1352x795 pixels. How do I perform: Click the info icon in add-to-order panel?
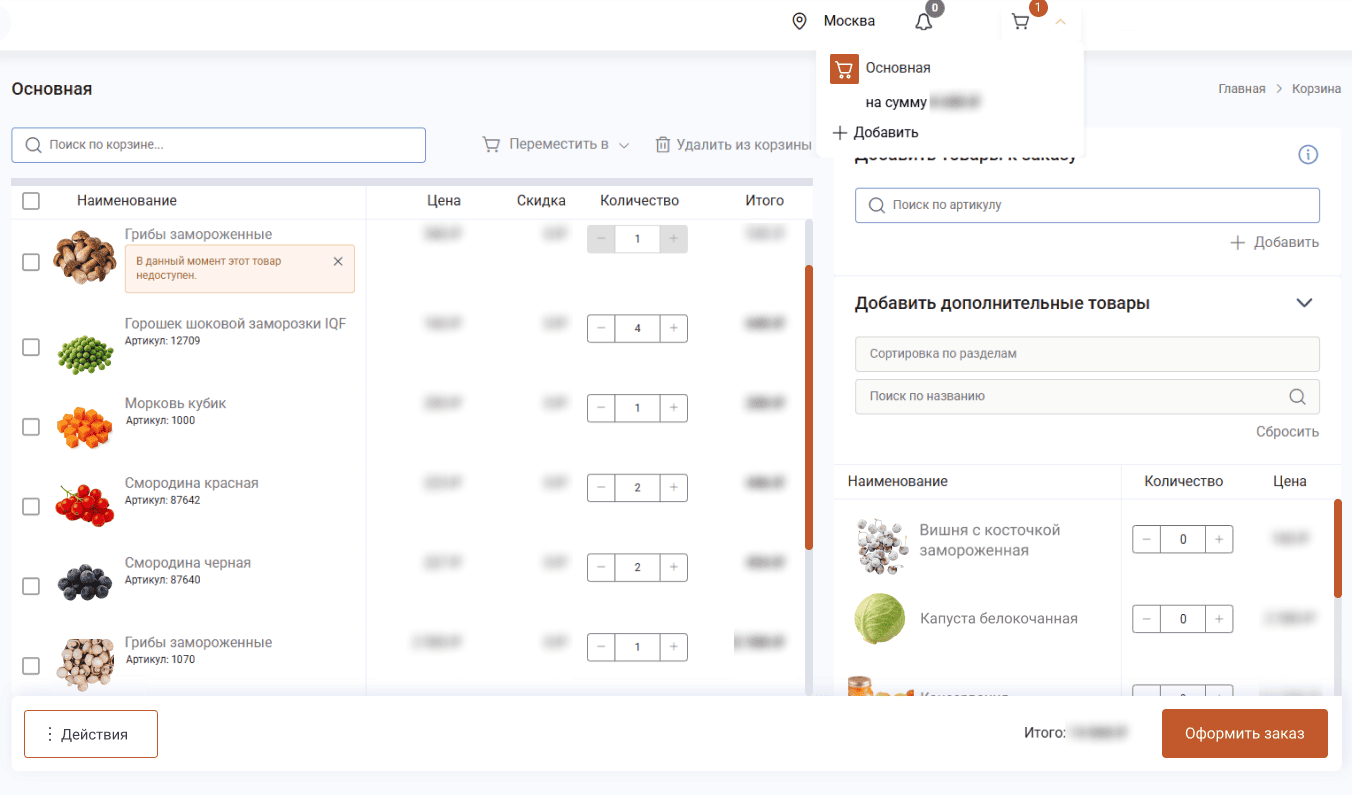point(1308,154)
